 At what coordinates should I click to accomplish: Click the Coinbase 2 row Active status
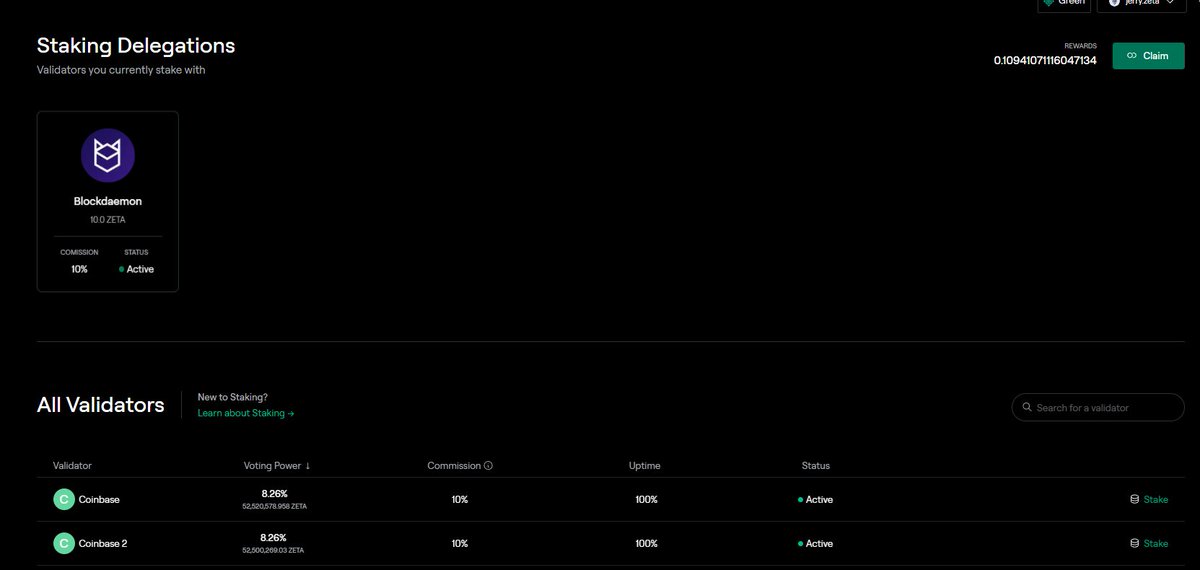[x=816, y=544]
